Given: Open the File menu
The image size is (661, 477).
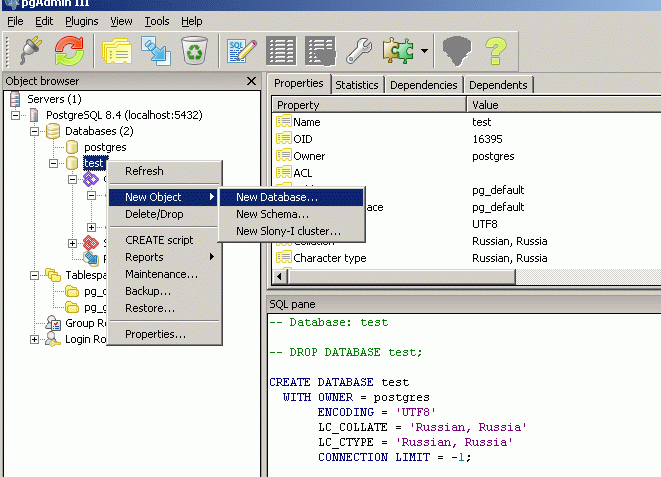Looking at the screenshot, I should 15,21.
